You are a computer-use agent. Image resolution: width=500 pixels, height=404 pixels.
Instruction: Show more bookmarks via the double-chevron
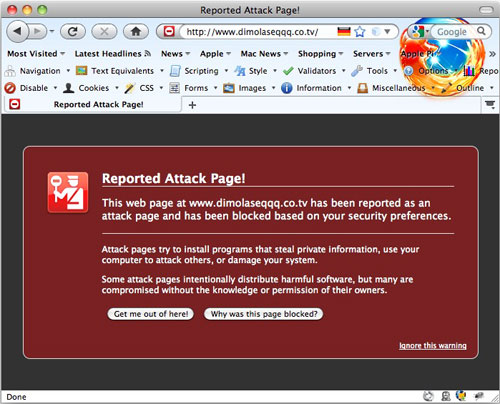coord(492,54)
